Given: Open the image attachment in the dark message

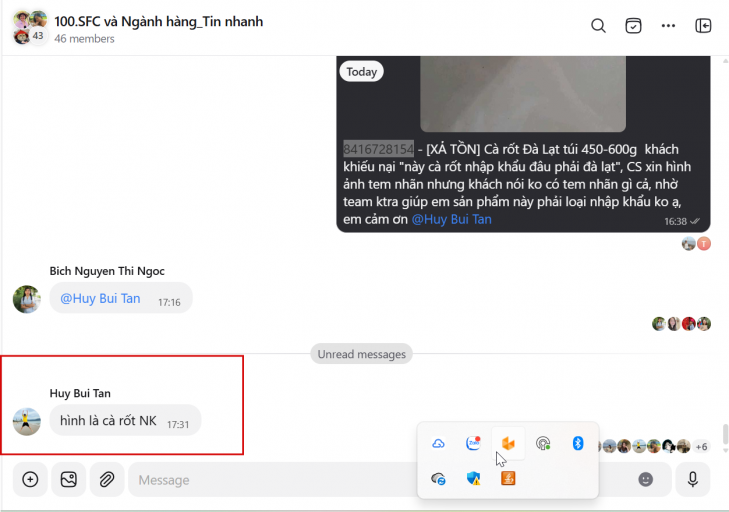Looking at the screenshot, I should tap(523, 94).
